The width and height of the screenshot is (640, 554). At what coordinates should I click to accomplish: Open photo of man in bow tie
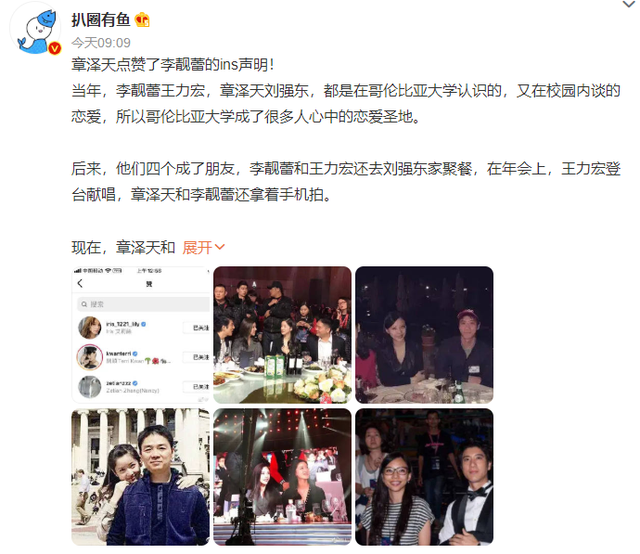pos(424,476)
